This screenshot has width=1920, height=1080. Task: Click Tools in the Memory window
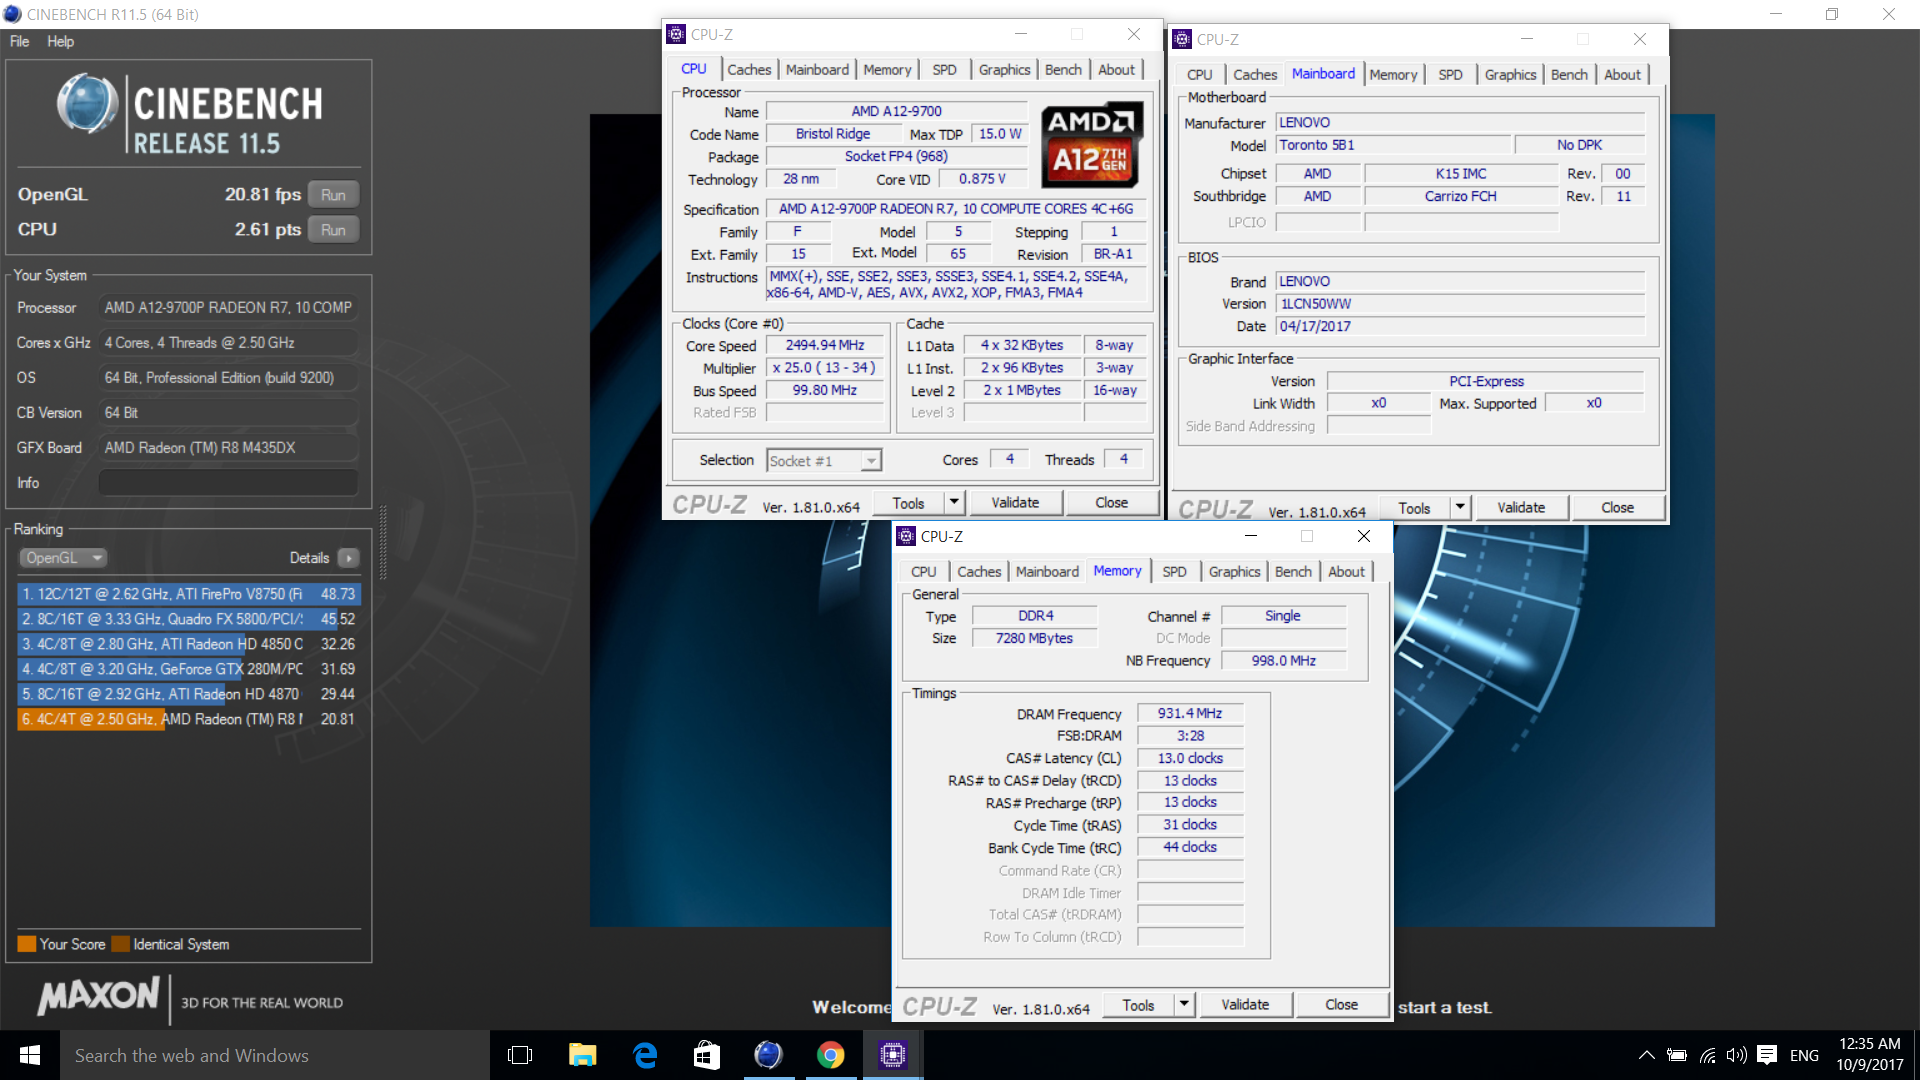tap(1138, 1004)
